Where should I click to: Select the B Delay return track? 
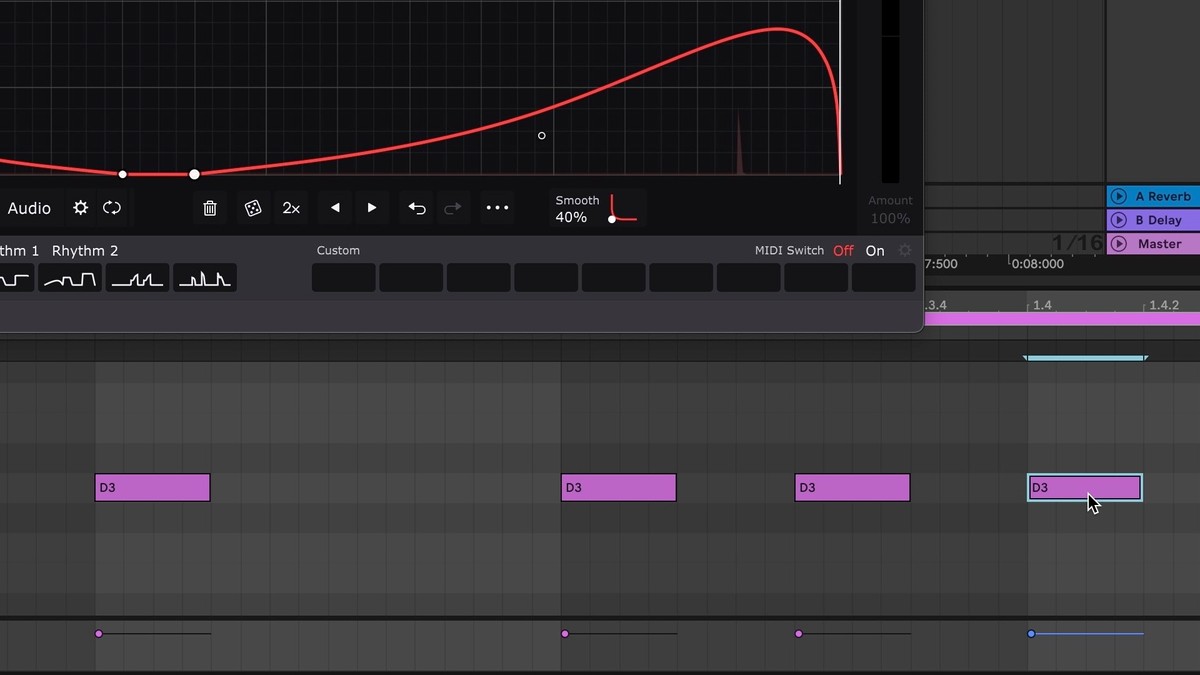click(1158, 220)
